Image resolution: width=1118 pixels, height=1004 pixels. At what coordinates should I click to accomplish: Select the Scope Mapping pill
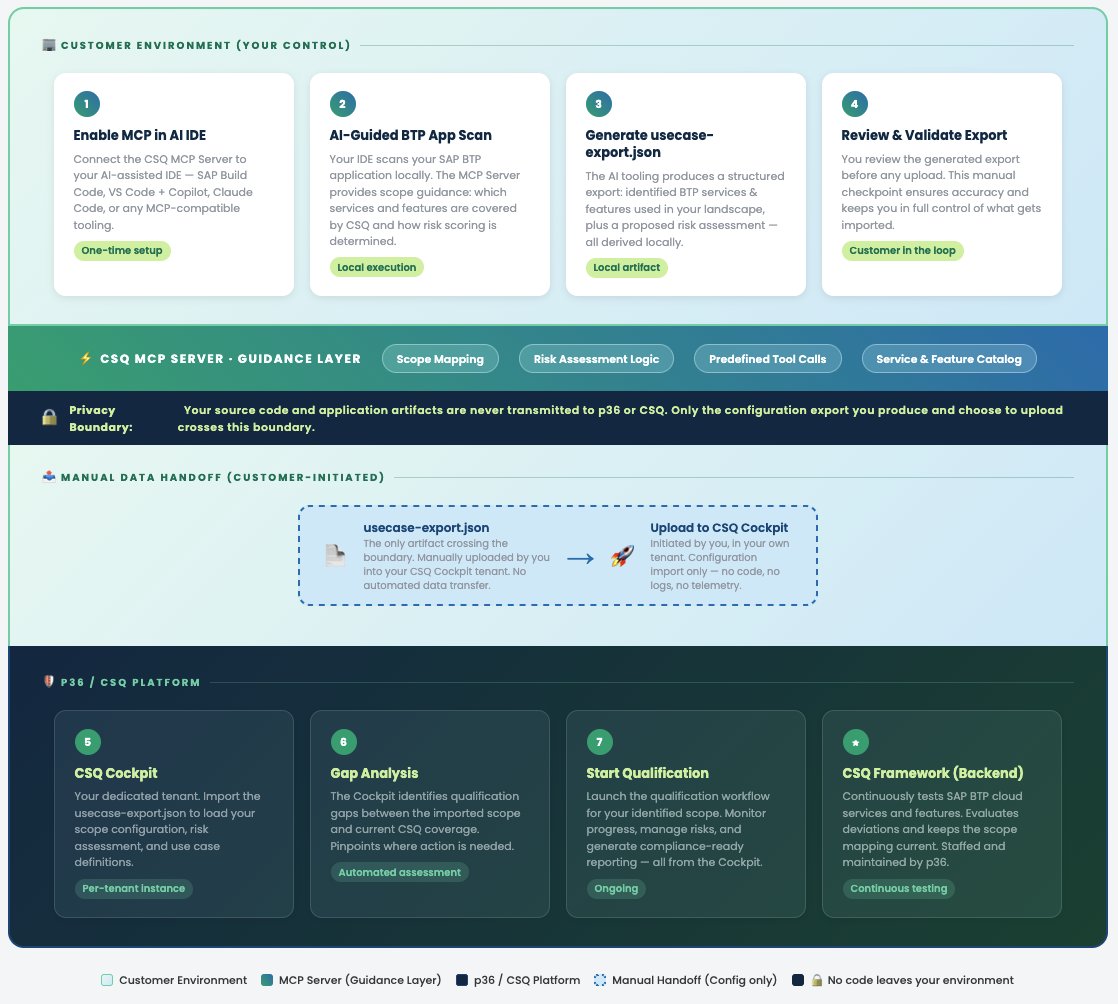pyautogui.click(x=440, y=359)
